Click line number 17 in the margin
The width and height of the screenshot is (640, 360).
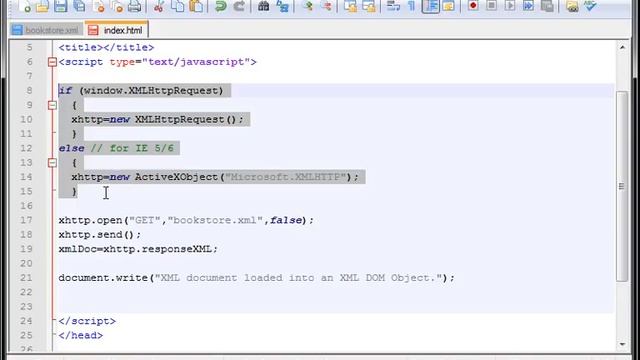pos(26,220)
